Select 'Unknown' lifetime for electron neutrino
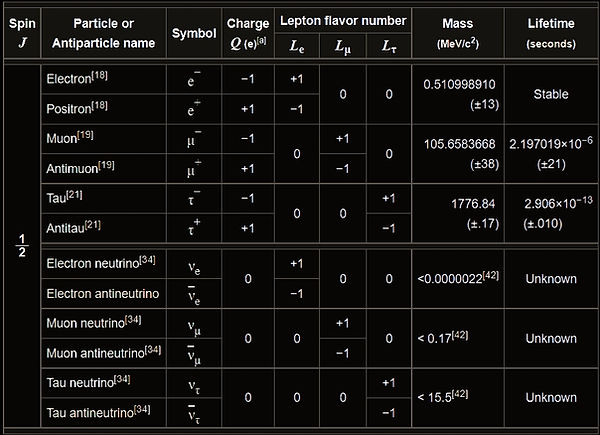Image resolution: width=600 pixels, height=435 pixels. coord(551,279)
